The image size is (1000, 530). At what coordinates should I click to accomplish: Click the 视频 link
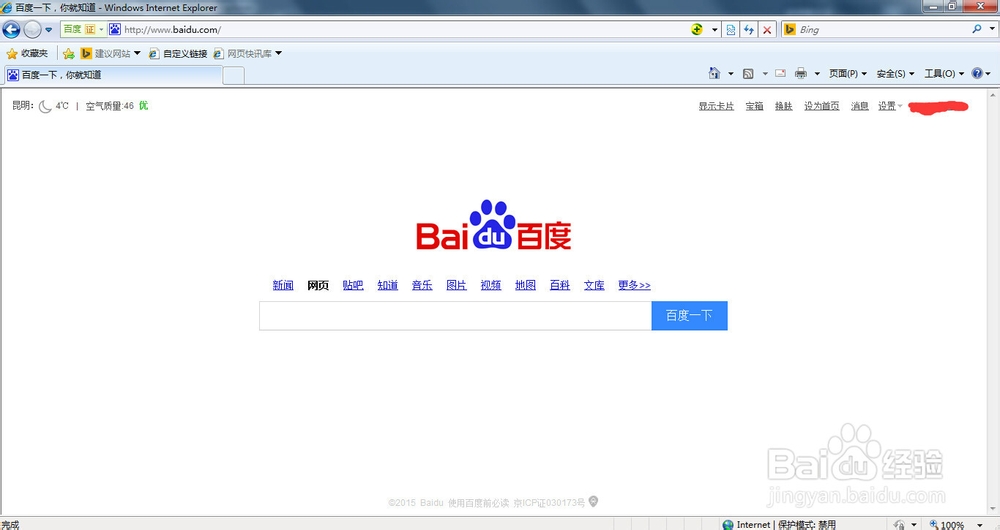[491, 285]
